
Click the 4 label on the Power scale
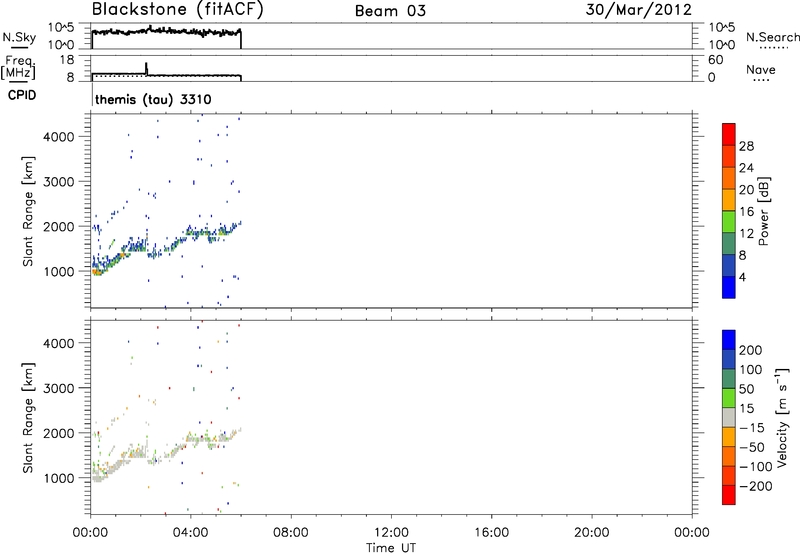(742, 277)
